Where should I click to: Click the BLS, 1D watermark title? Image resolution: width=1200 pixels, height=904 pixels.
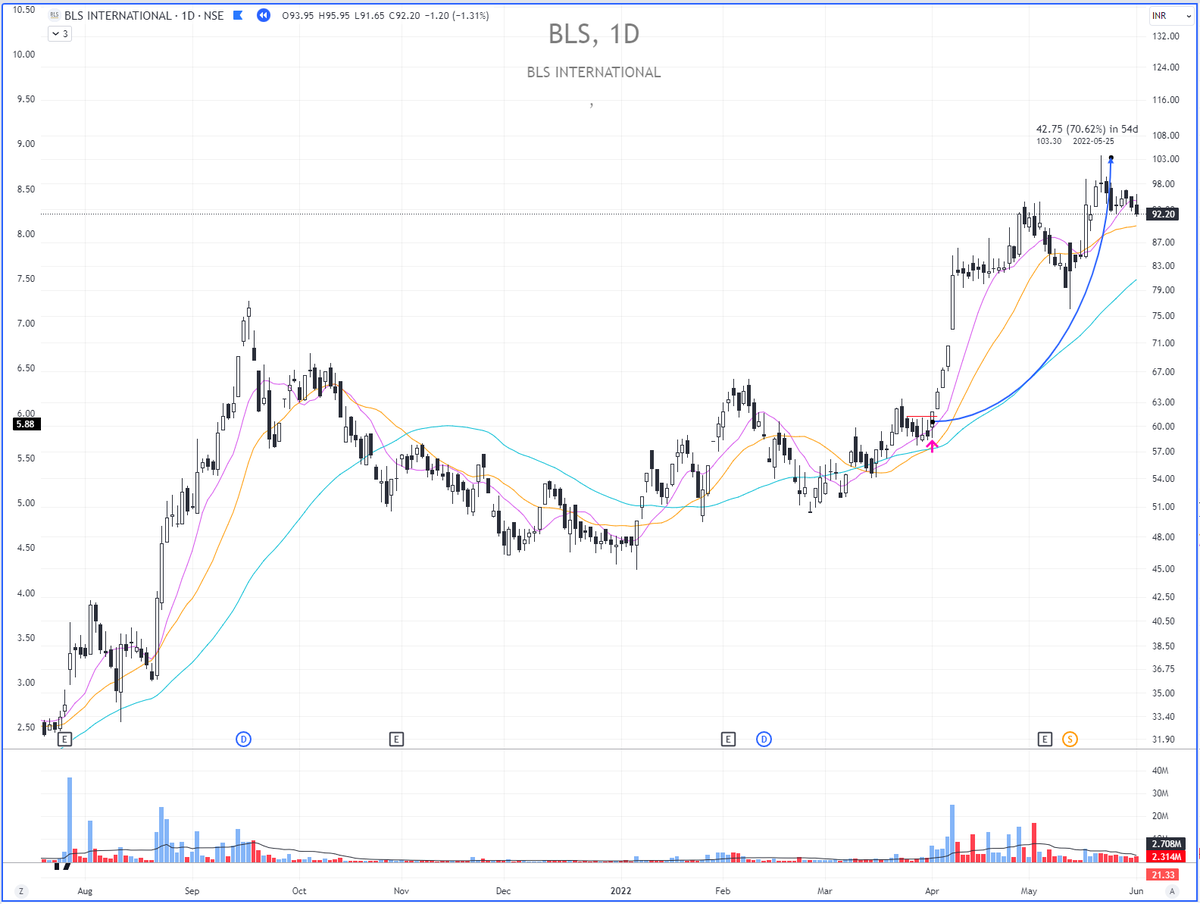coord(593,34)
